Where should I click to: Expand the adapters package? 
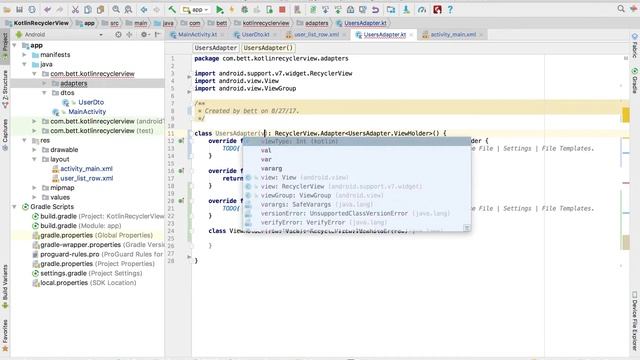pos(44,83)
